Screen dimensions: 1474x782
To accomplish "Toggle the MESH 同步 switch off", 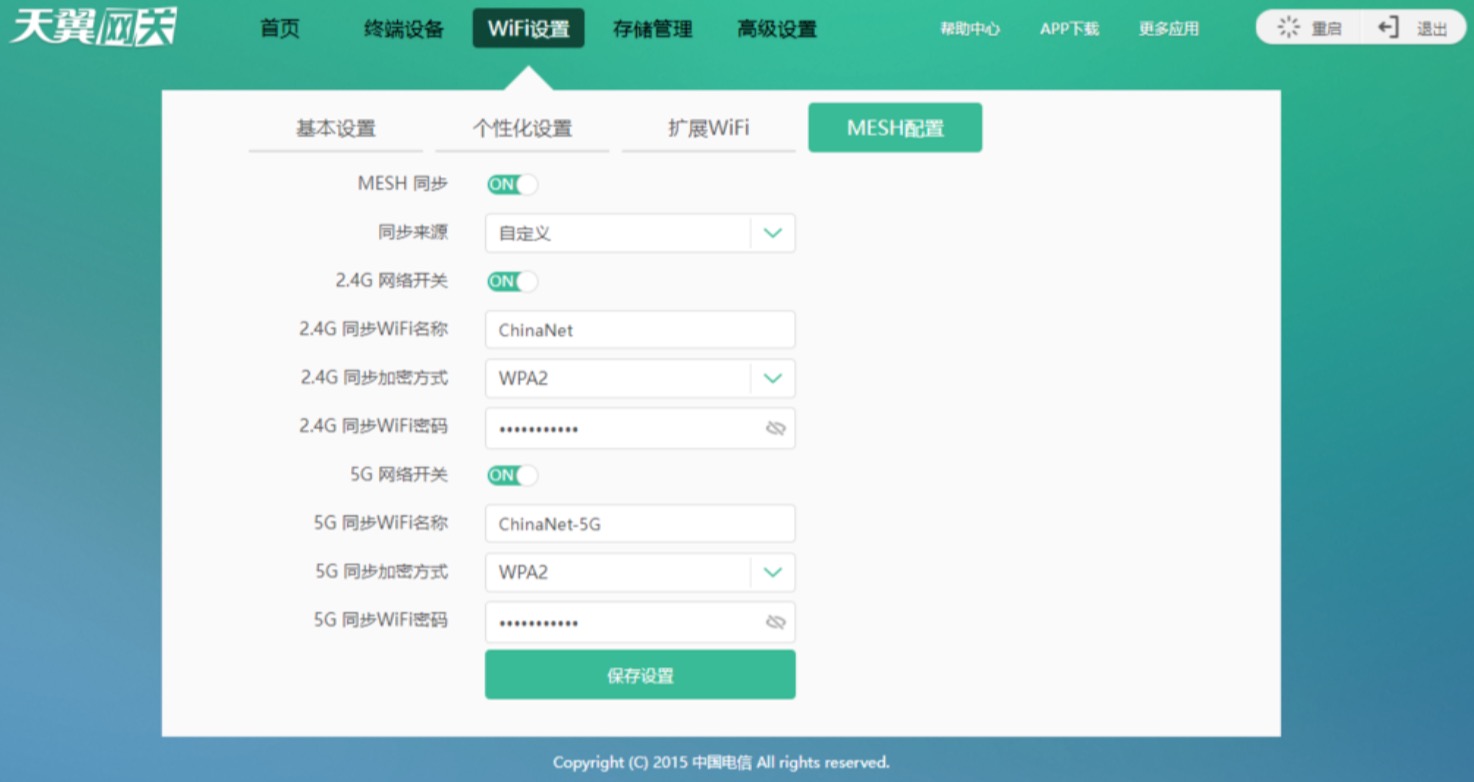I will [513, 184].
